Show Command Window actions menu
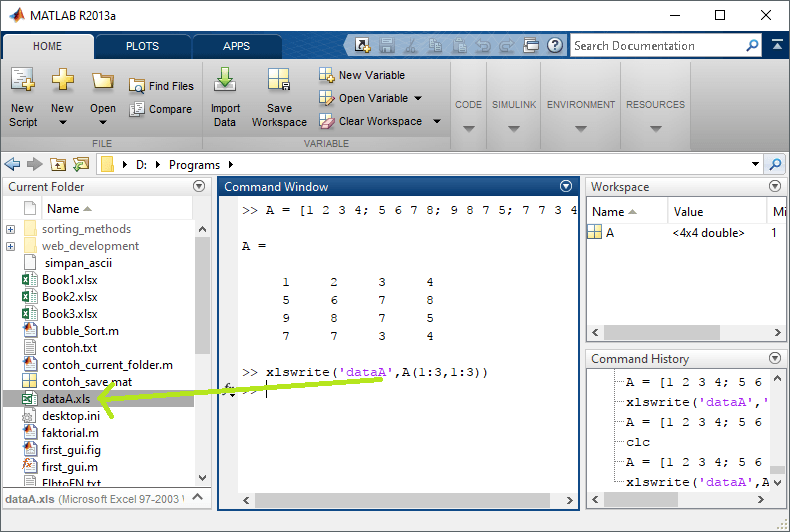 566,186
